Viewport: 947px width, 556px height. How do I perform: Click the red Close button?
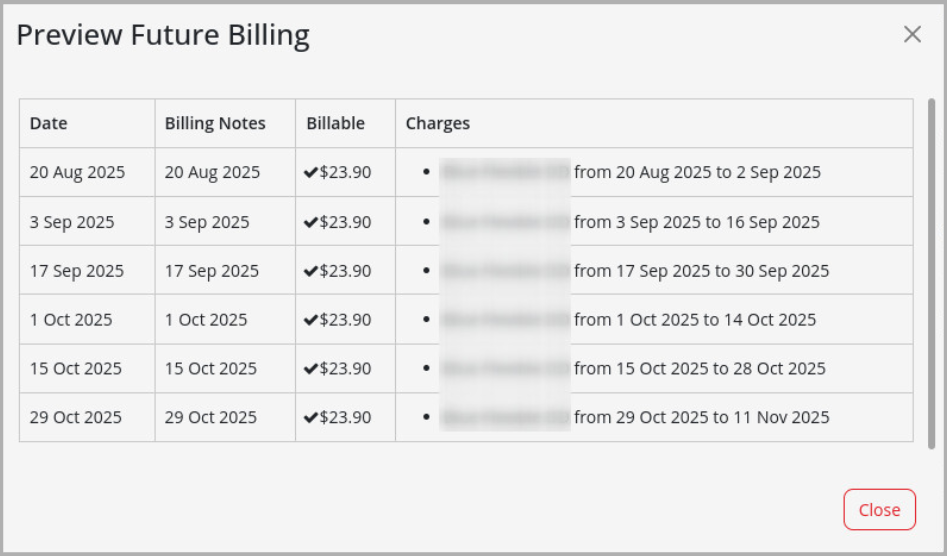point(879,510)
